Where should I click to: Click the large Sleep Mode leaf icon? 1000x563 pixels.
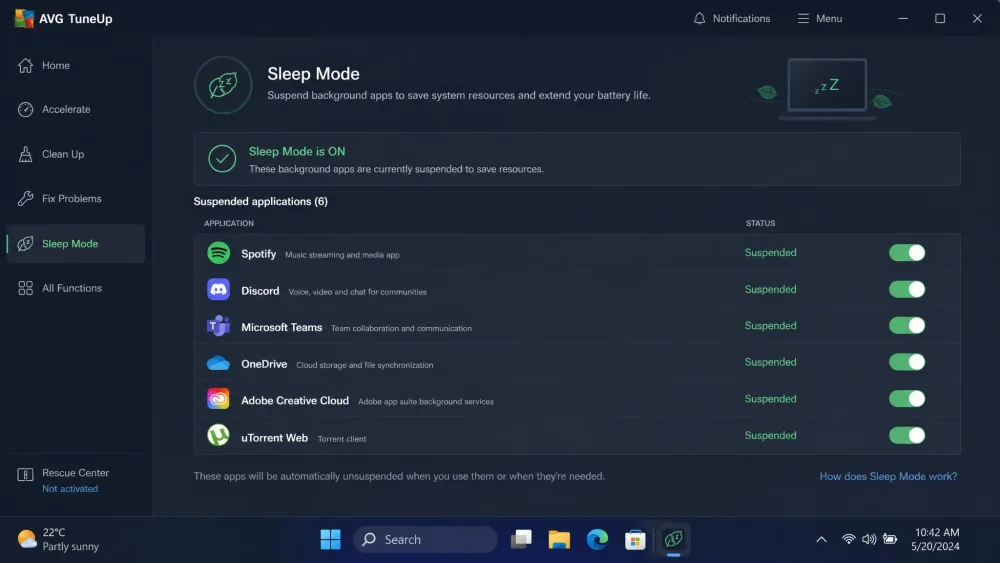[x=223, y=85]
